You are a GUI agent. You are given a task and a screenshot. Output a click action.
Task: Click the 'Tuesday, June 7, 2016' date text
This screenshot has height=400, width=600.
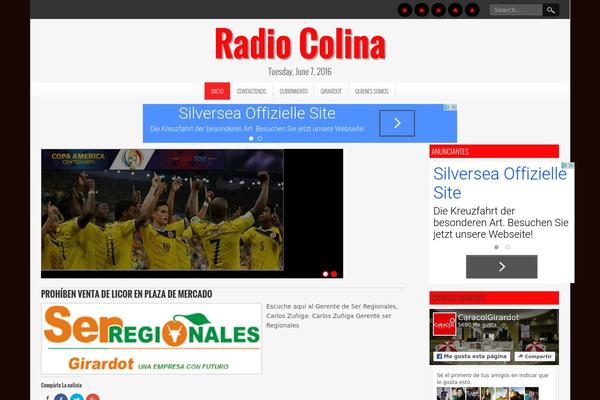click(x=300, y=72)
